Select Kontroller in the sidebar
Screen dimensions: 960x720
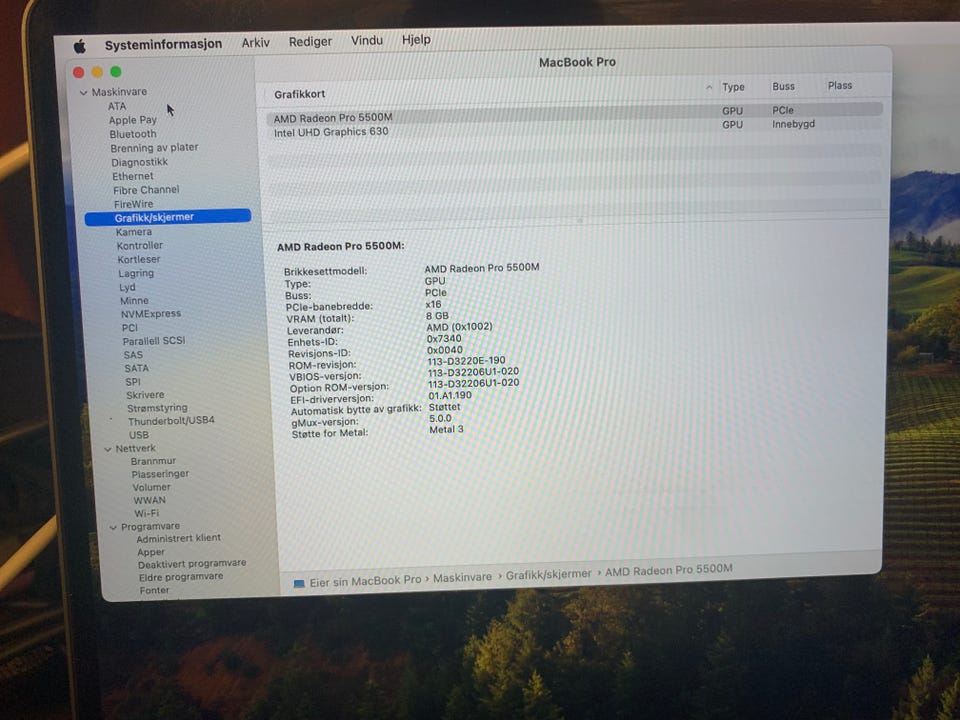coord(140,246)
